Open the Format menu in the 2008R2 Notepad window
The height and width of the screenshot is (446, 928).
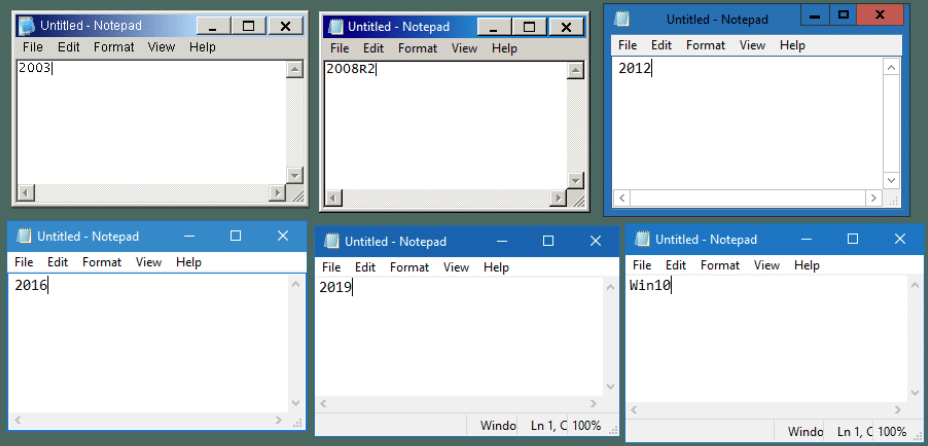[417, 48]
